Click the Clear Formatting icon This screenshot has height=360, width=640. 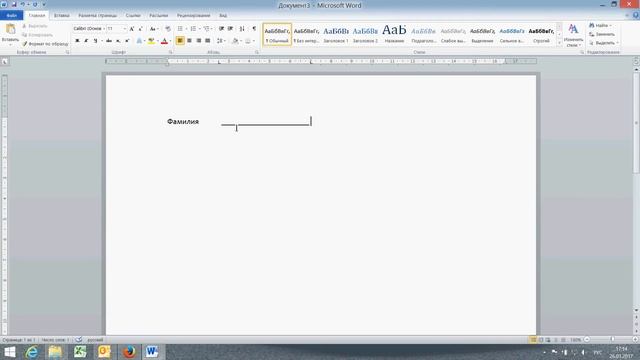(x=168, y=29)
